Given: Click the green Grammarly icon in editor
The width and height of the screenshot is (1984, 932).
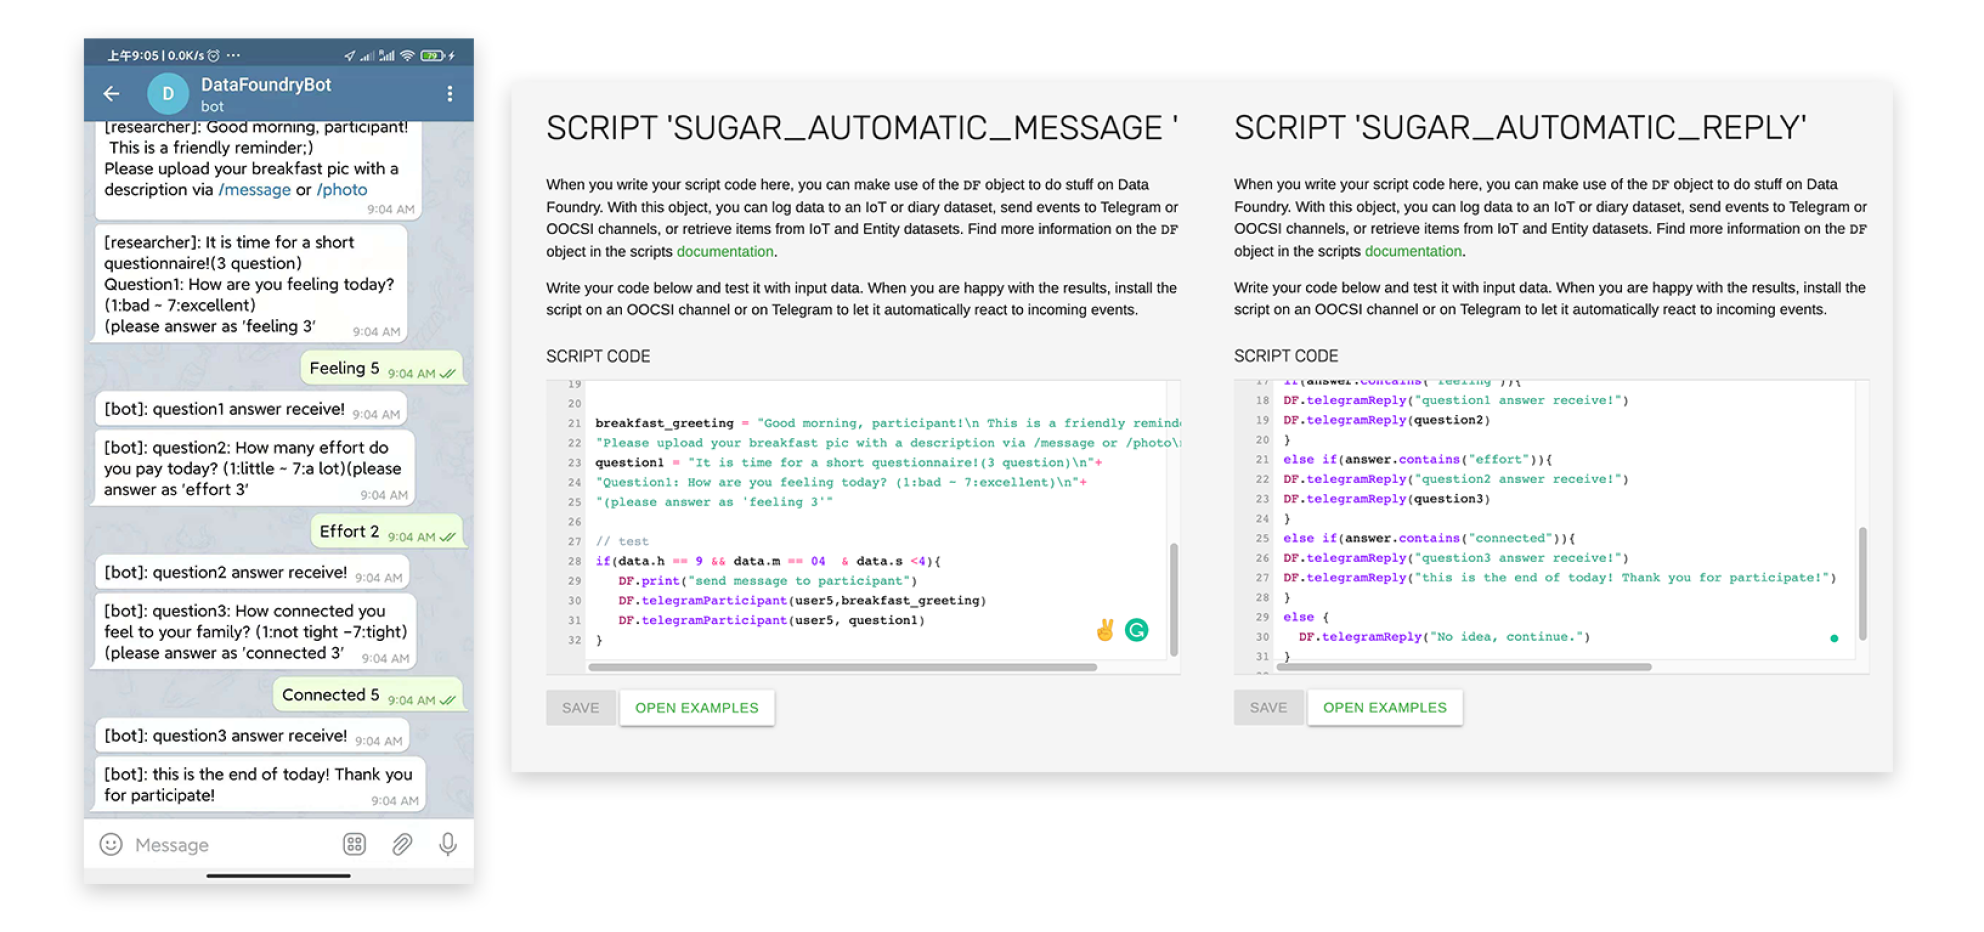Looking at the screenshot, I should coord(1136,630).
